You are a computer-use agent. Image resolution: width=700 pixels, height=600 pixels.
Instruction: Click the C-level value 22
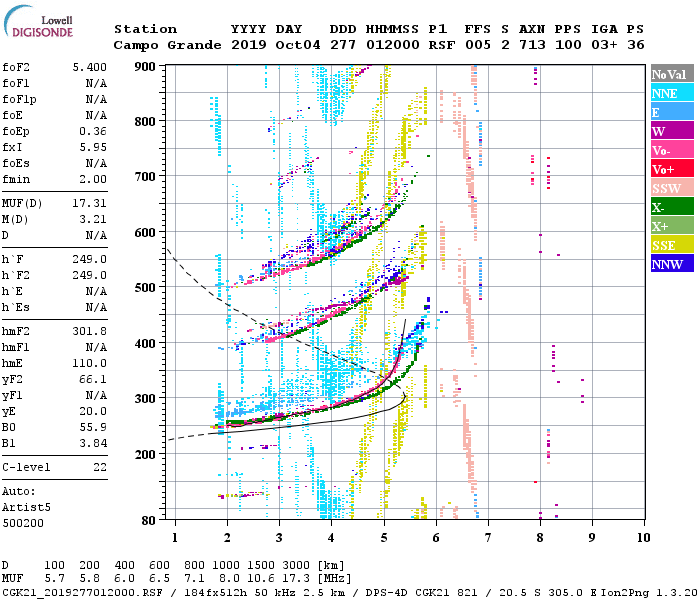[x=100, y=467]
